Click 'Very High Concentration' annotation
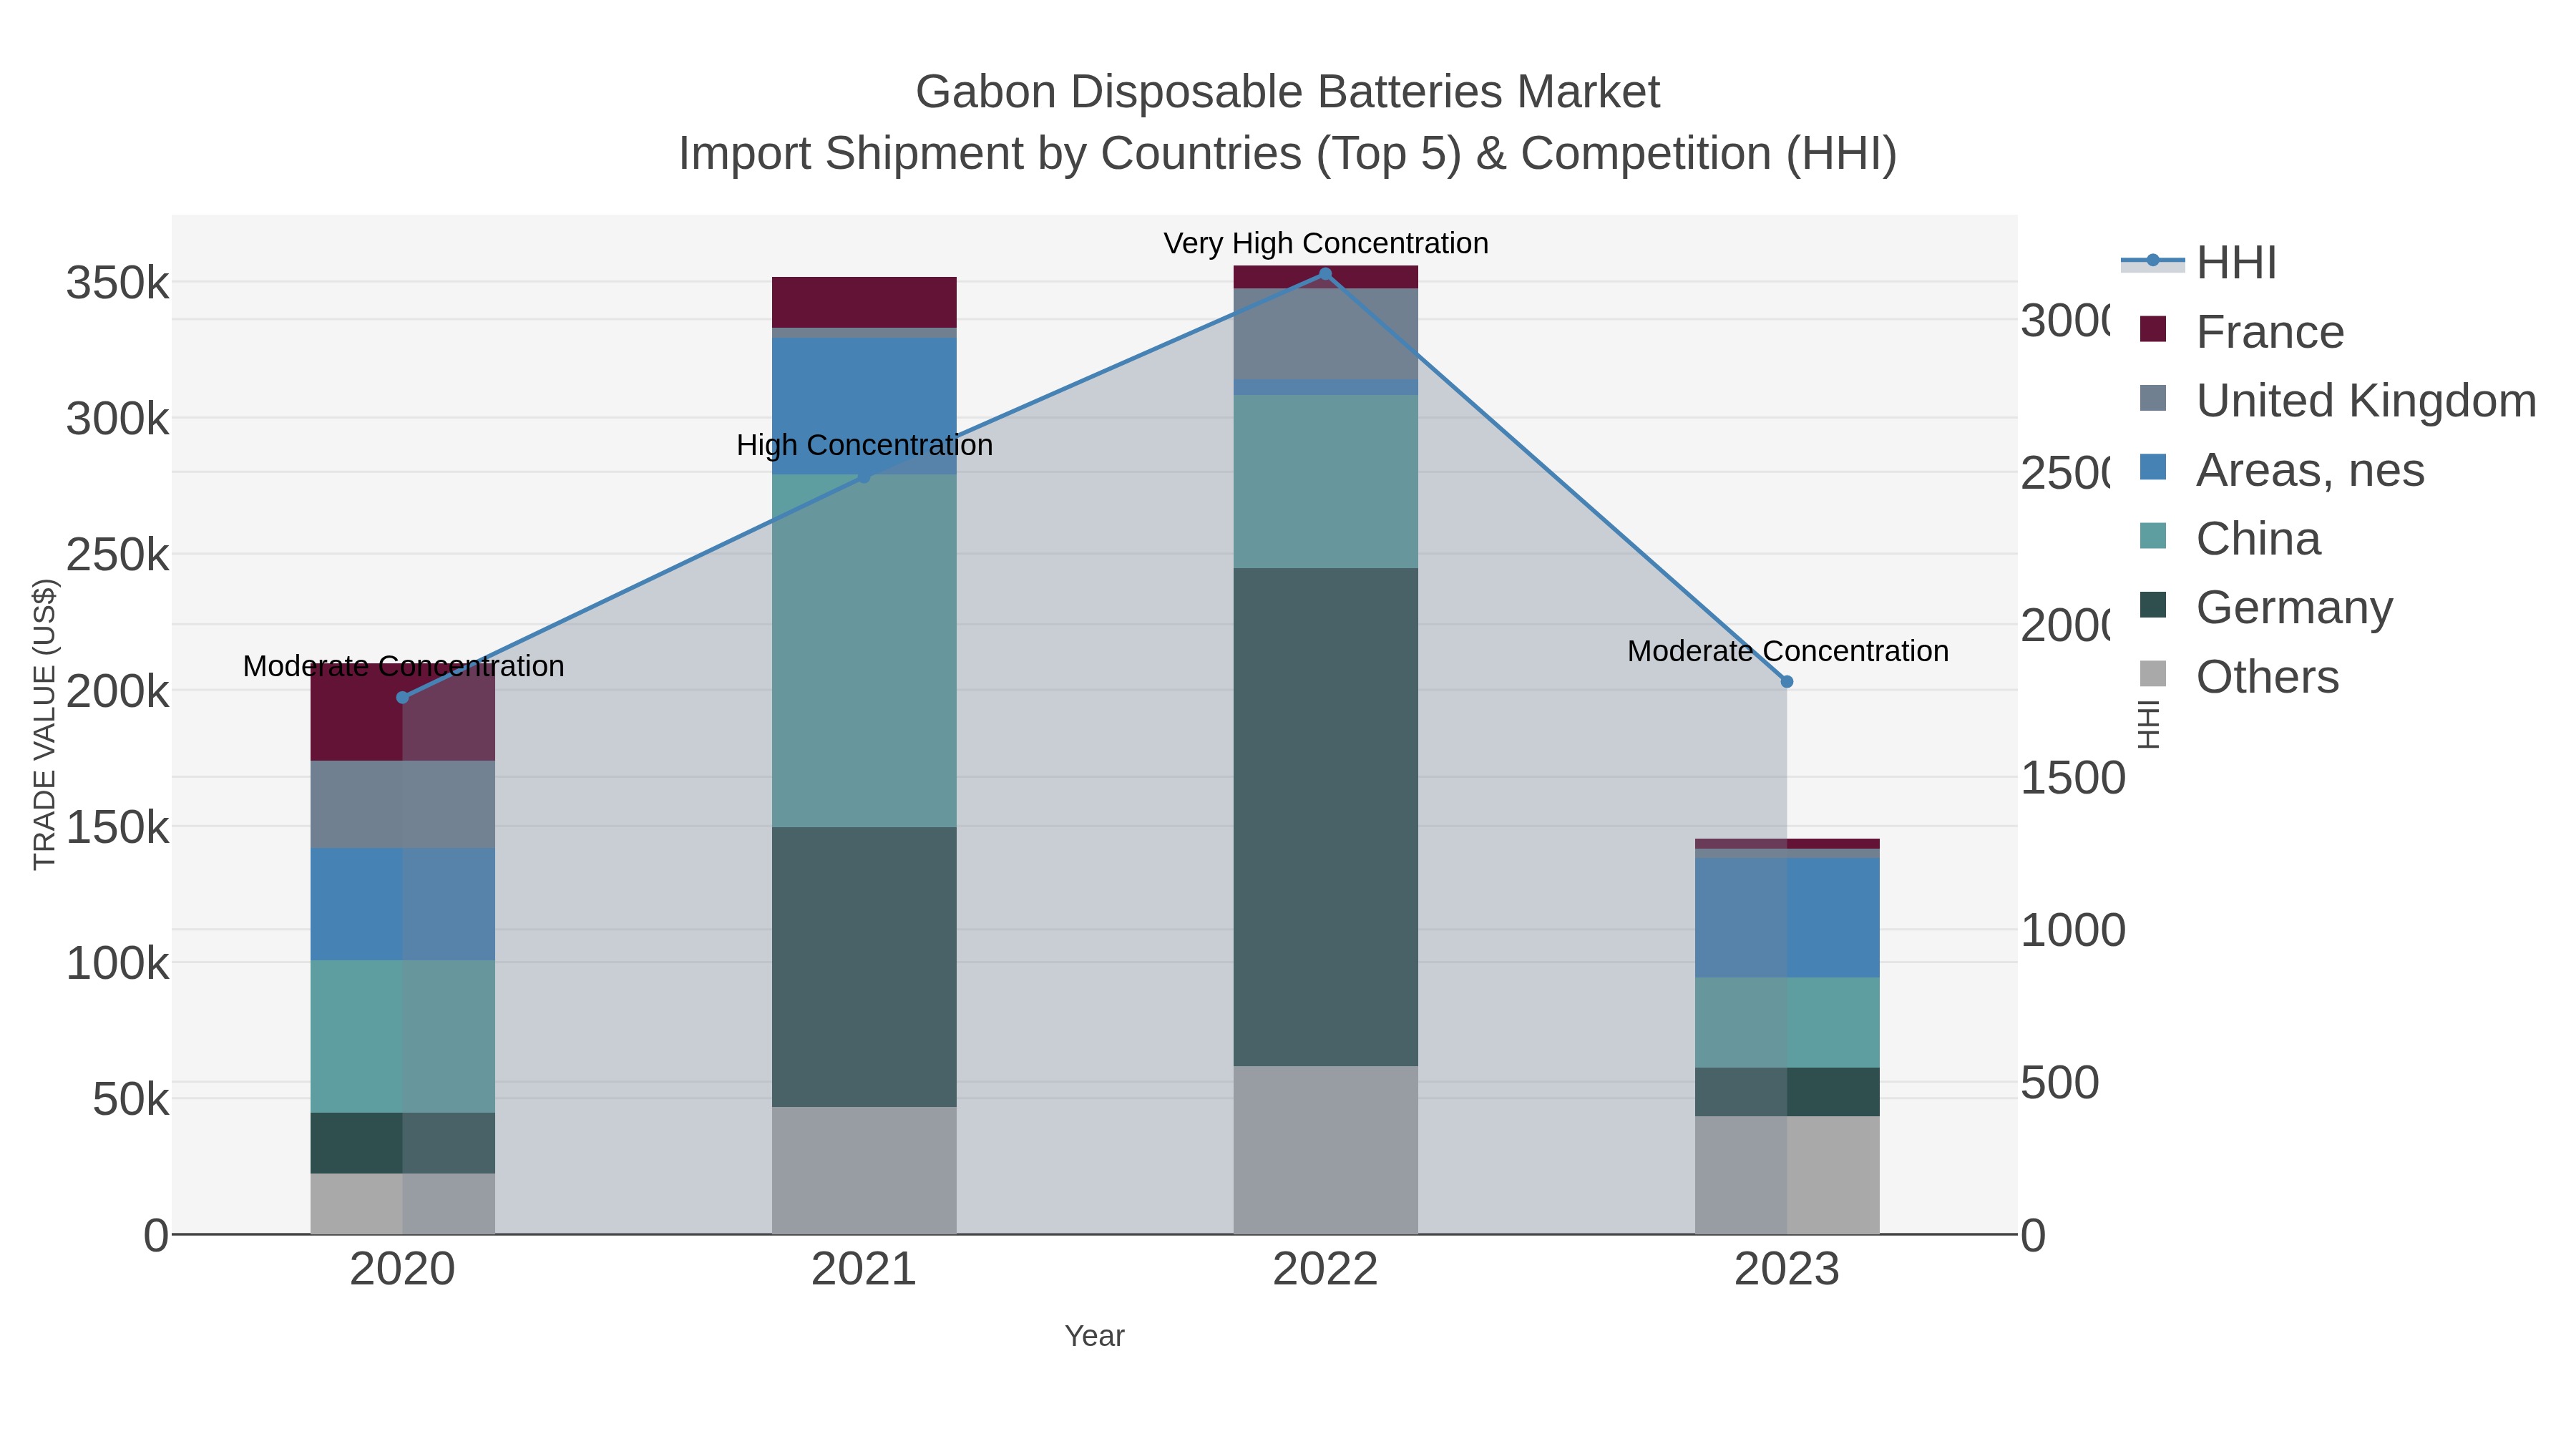Image resolution: width=2576 pixels, height=1449 pixels. 1326,243
